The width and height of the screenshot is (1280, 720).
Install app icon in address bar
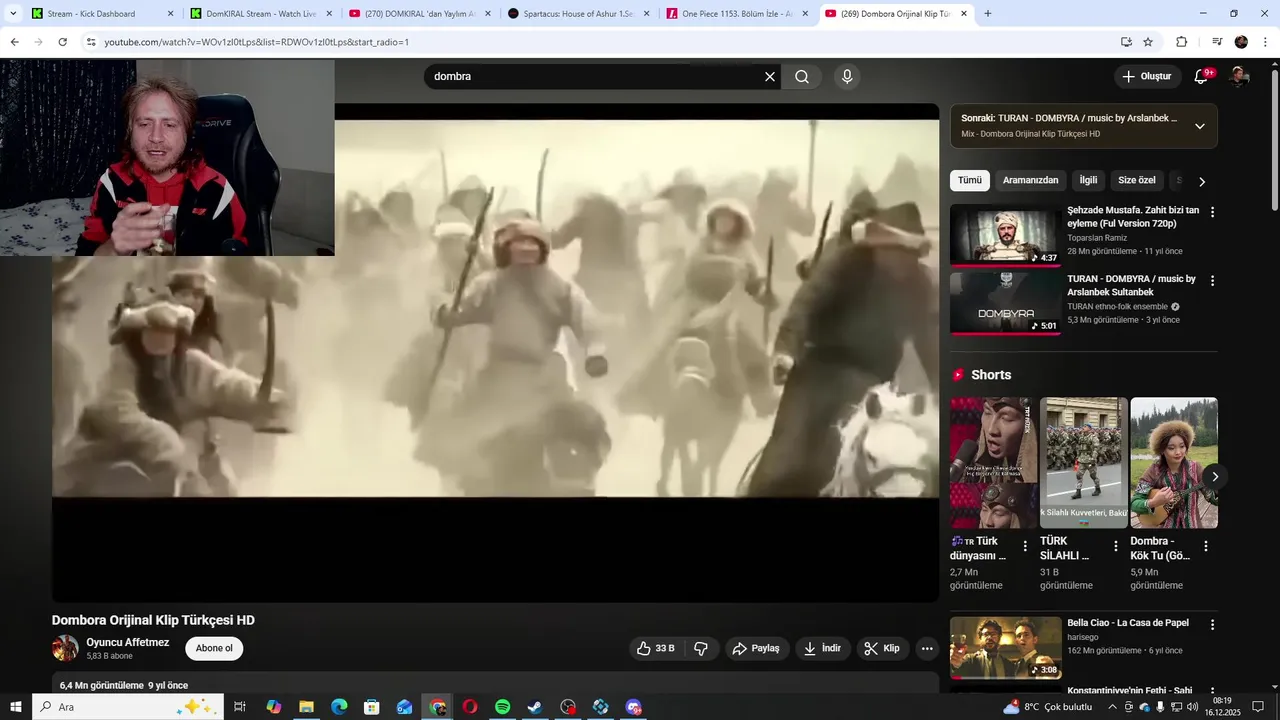tap(1126, 42)
